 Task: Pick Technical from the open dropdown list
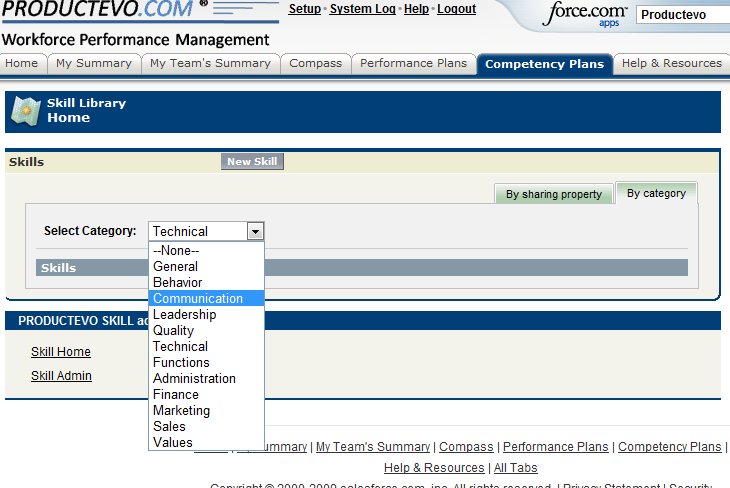pyautogui.click(x=206, y=346)
